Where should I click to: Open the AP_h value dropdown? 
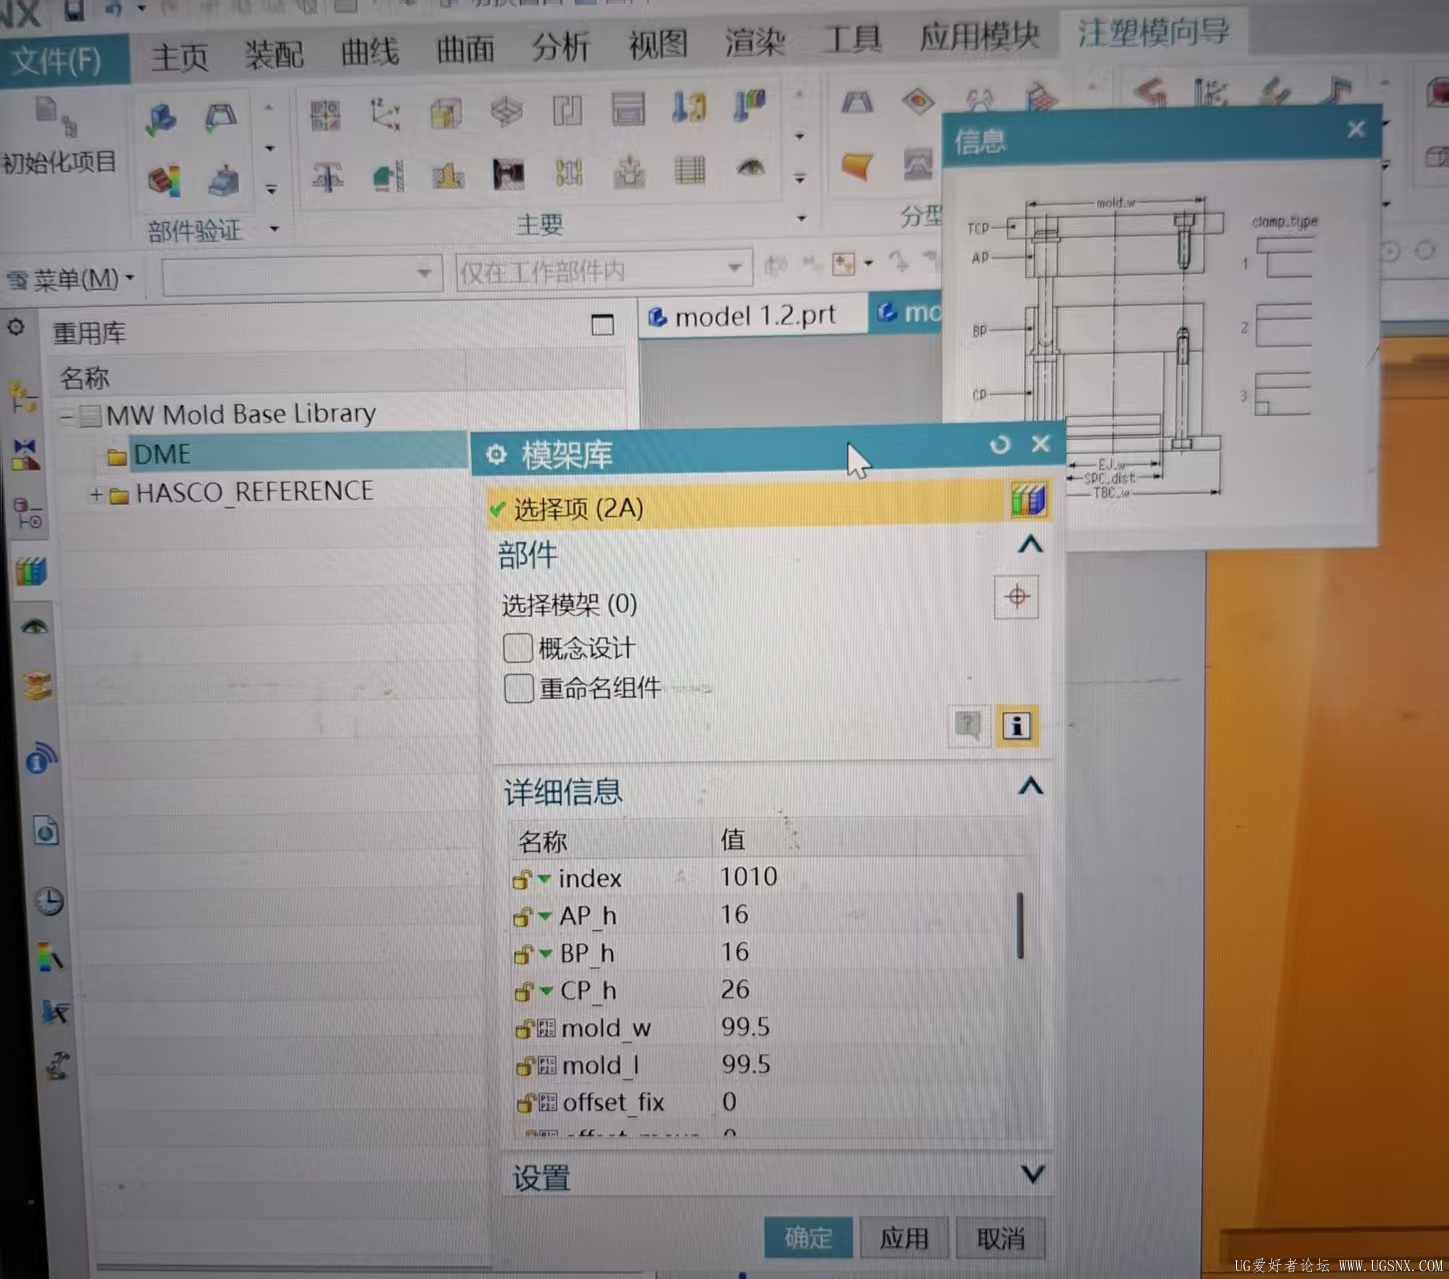(545, 916)
